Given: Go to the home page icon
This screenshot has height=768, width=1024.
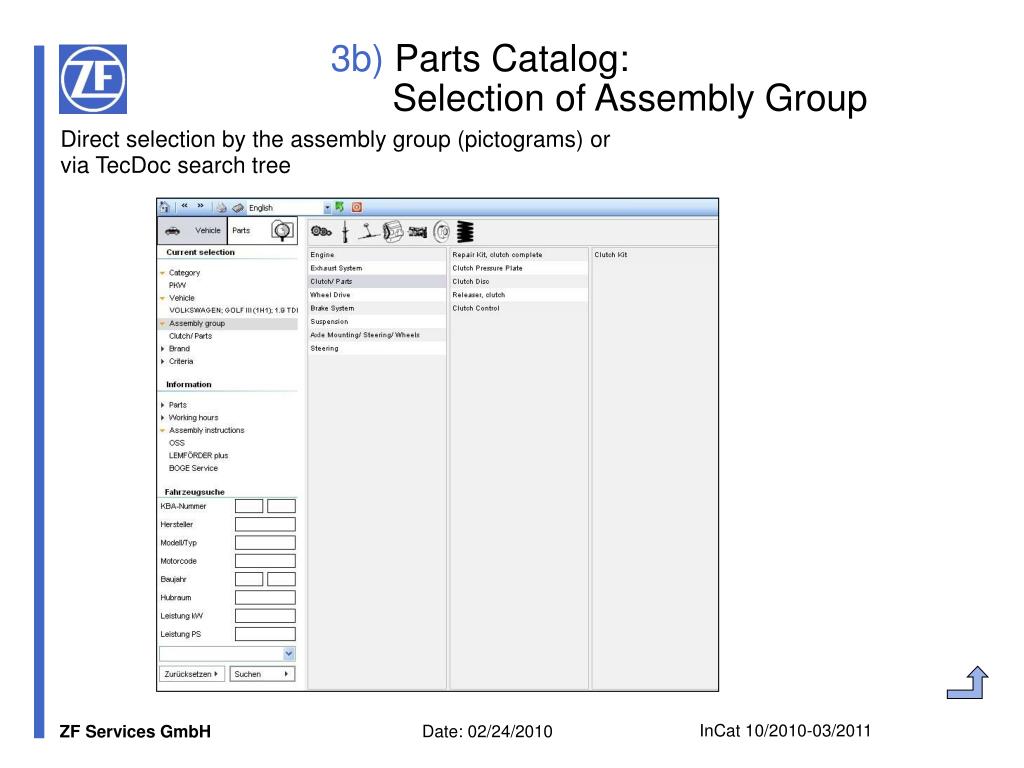Looking at the screenshot, I should pos(165,207).
